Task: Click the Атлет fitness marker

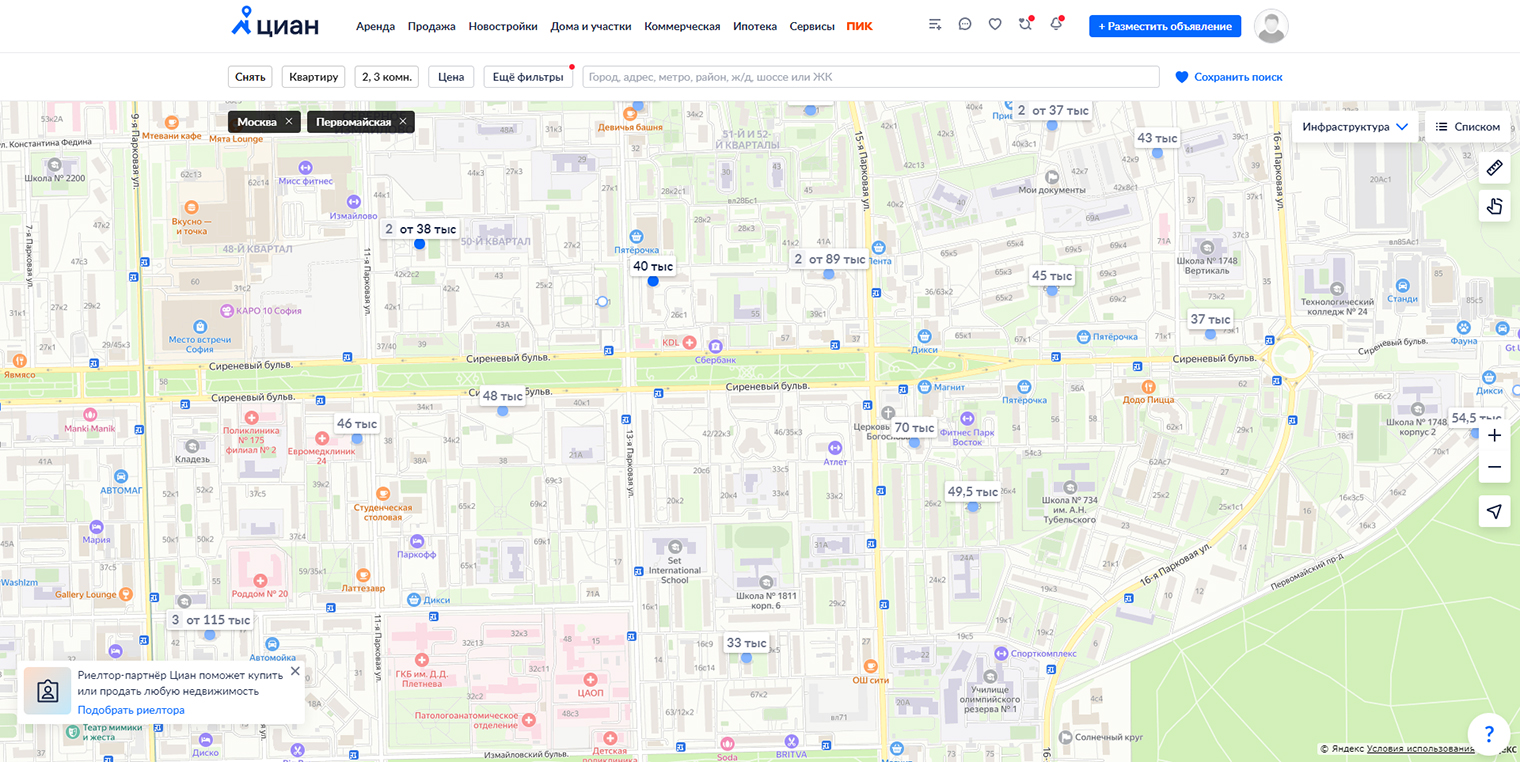Action: pyautogui.click(x=835, y=448)
